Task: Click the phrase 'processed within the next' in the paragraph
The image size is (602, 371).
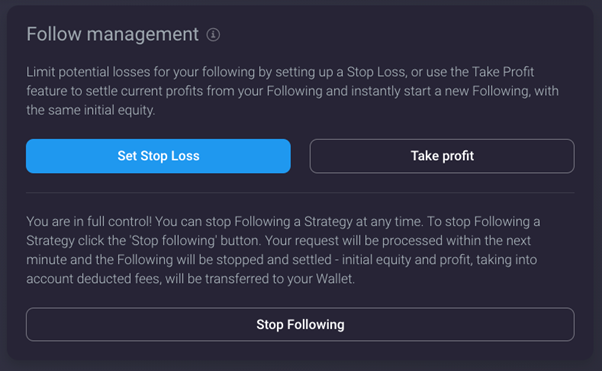Action: pos(456,241)
